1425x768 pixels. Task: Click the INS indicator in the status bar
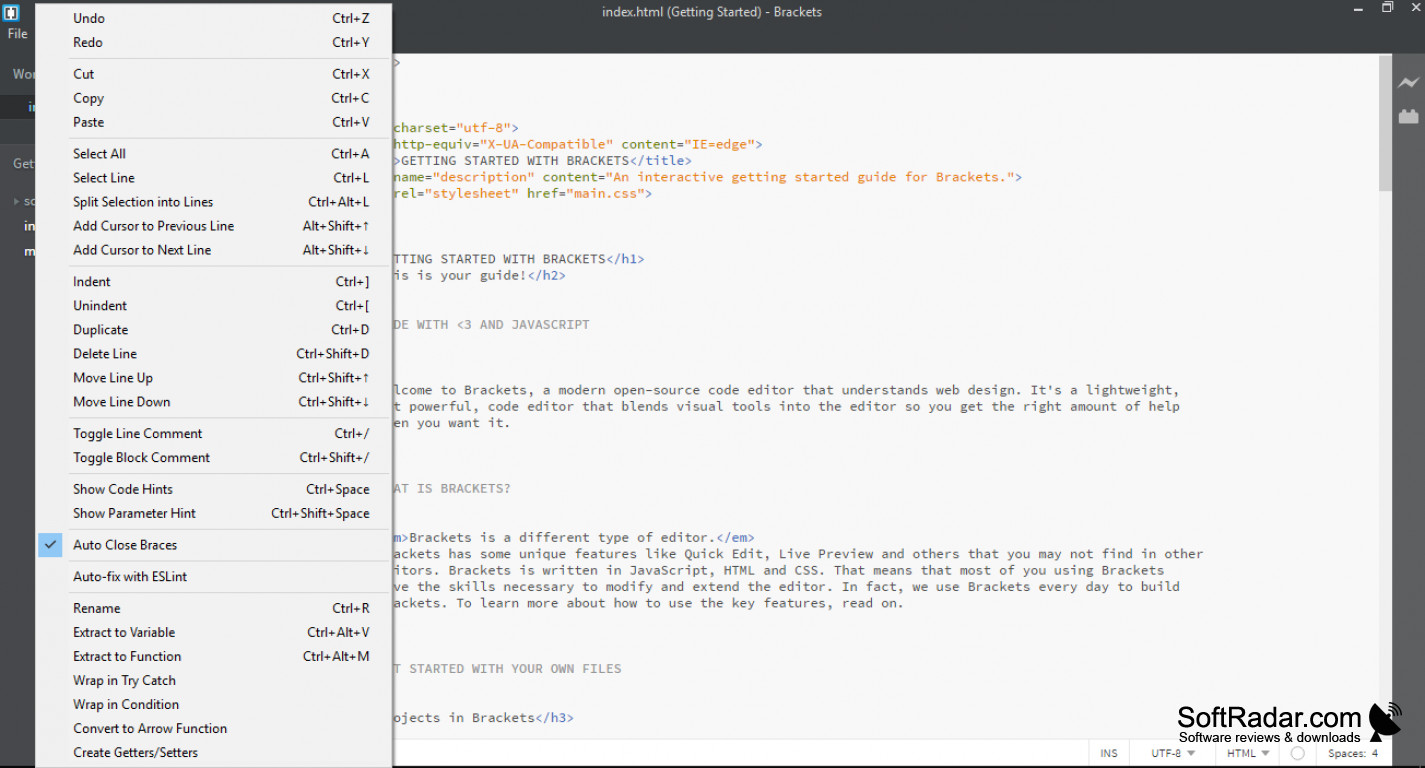[x=1109, y=753]
